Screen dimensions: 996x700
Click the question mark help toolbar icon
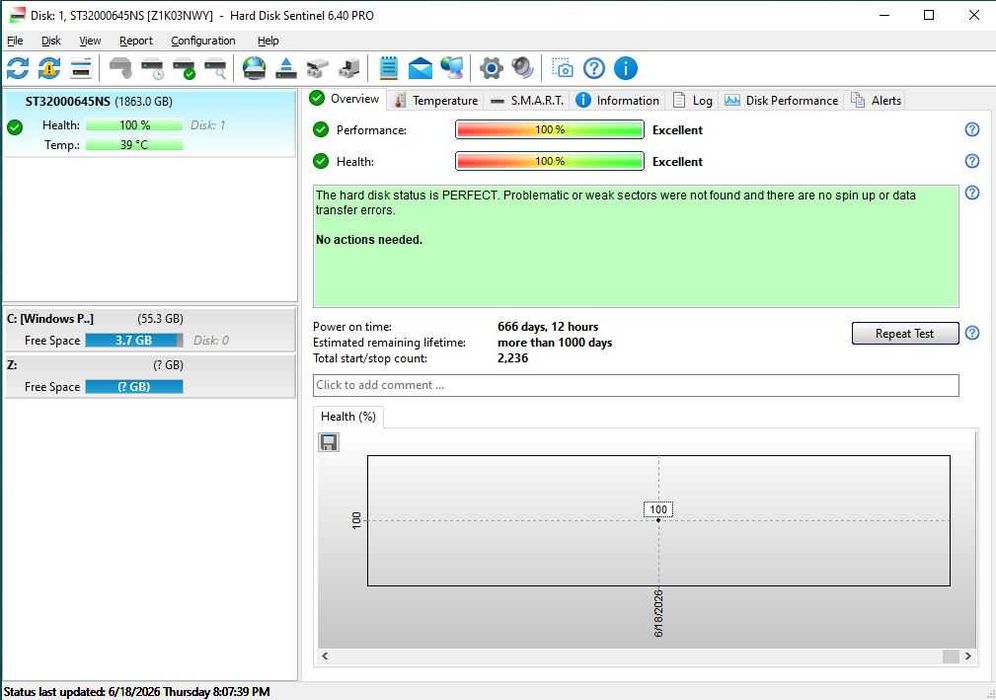coord(594,69)
